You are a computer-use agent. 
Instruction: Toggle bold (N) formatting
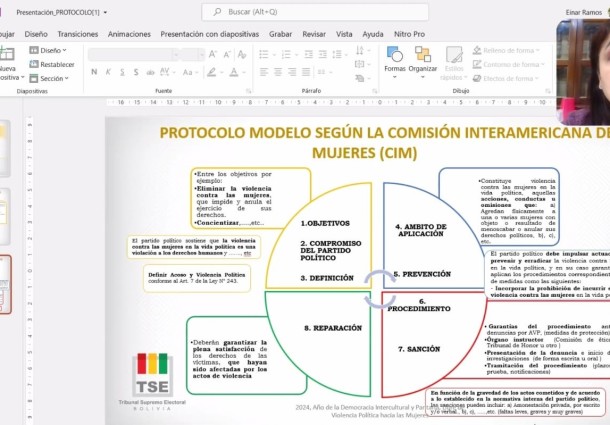pos(95,72)
